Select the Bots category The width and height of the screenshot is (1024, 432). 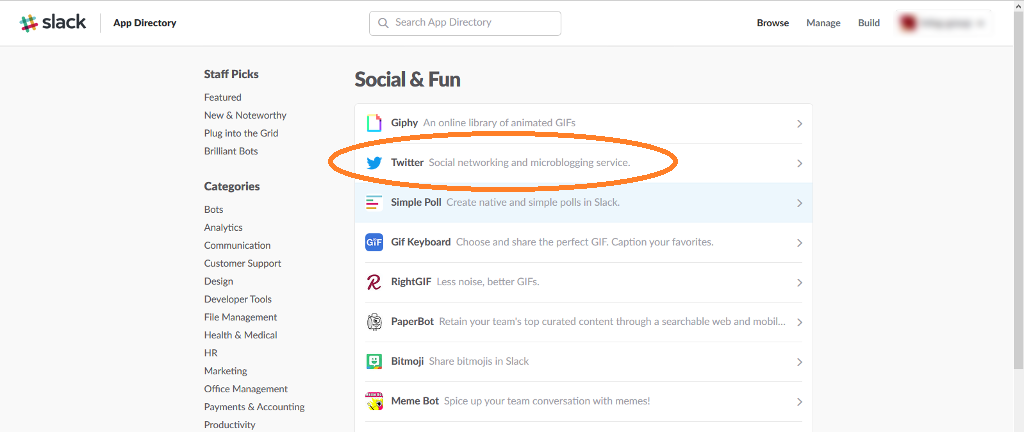[214, 209]
